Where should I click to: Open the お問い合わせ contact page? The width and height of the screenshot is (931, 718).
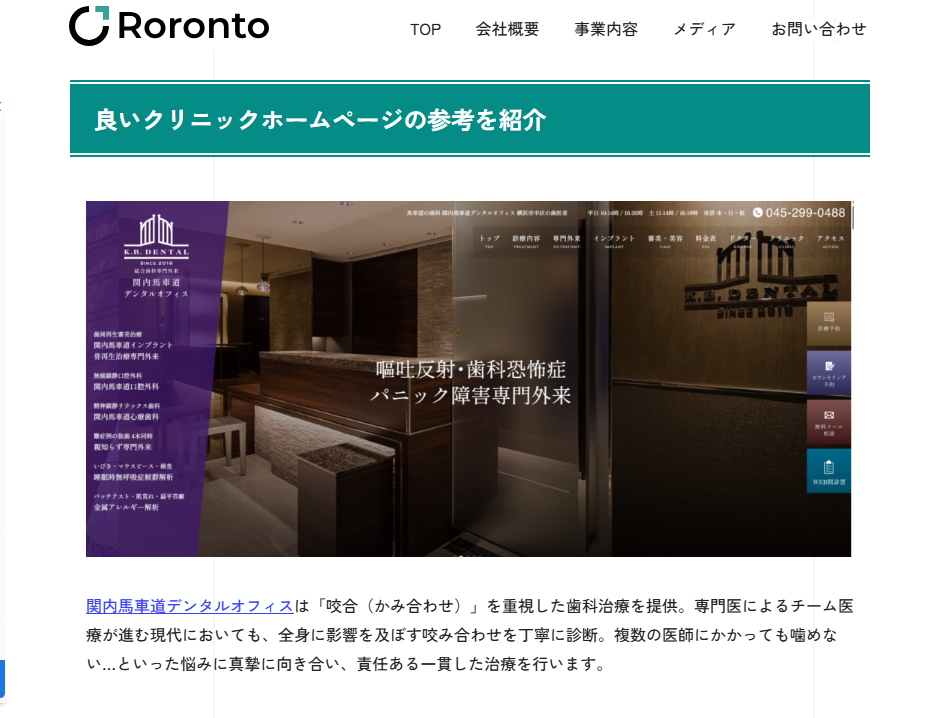click(818, 30)
